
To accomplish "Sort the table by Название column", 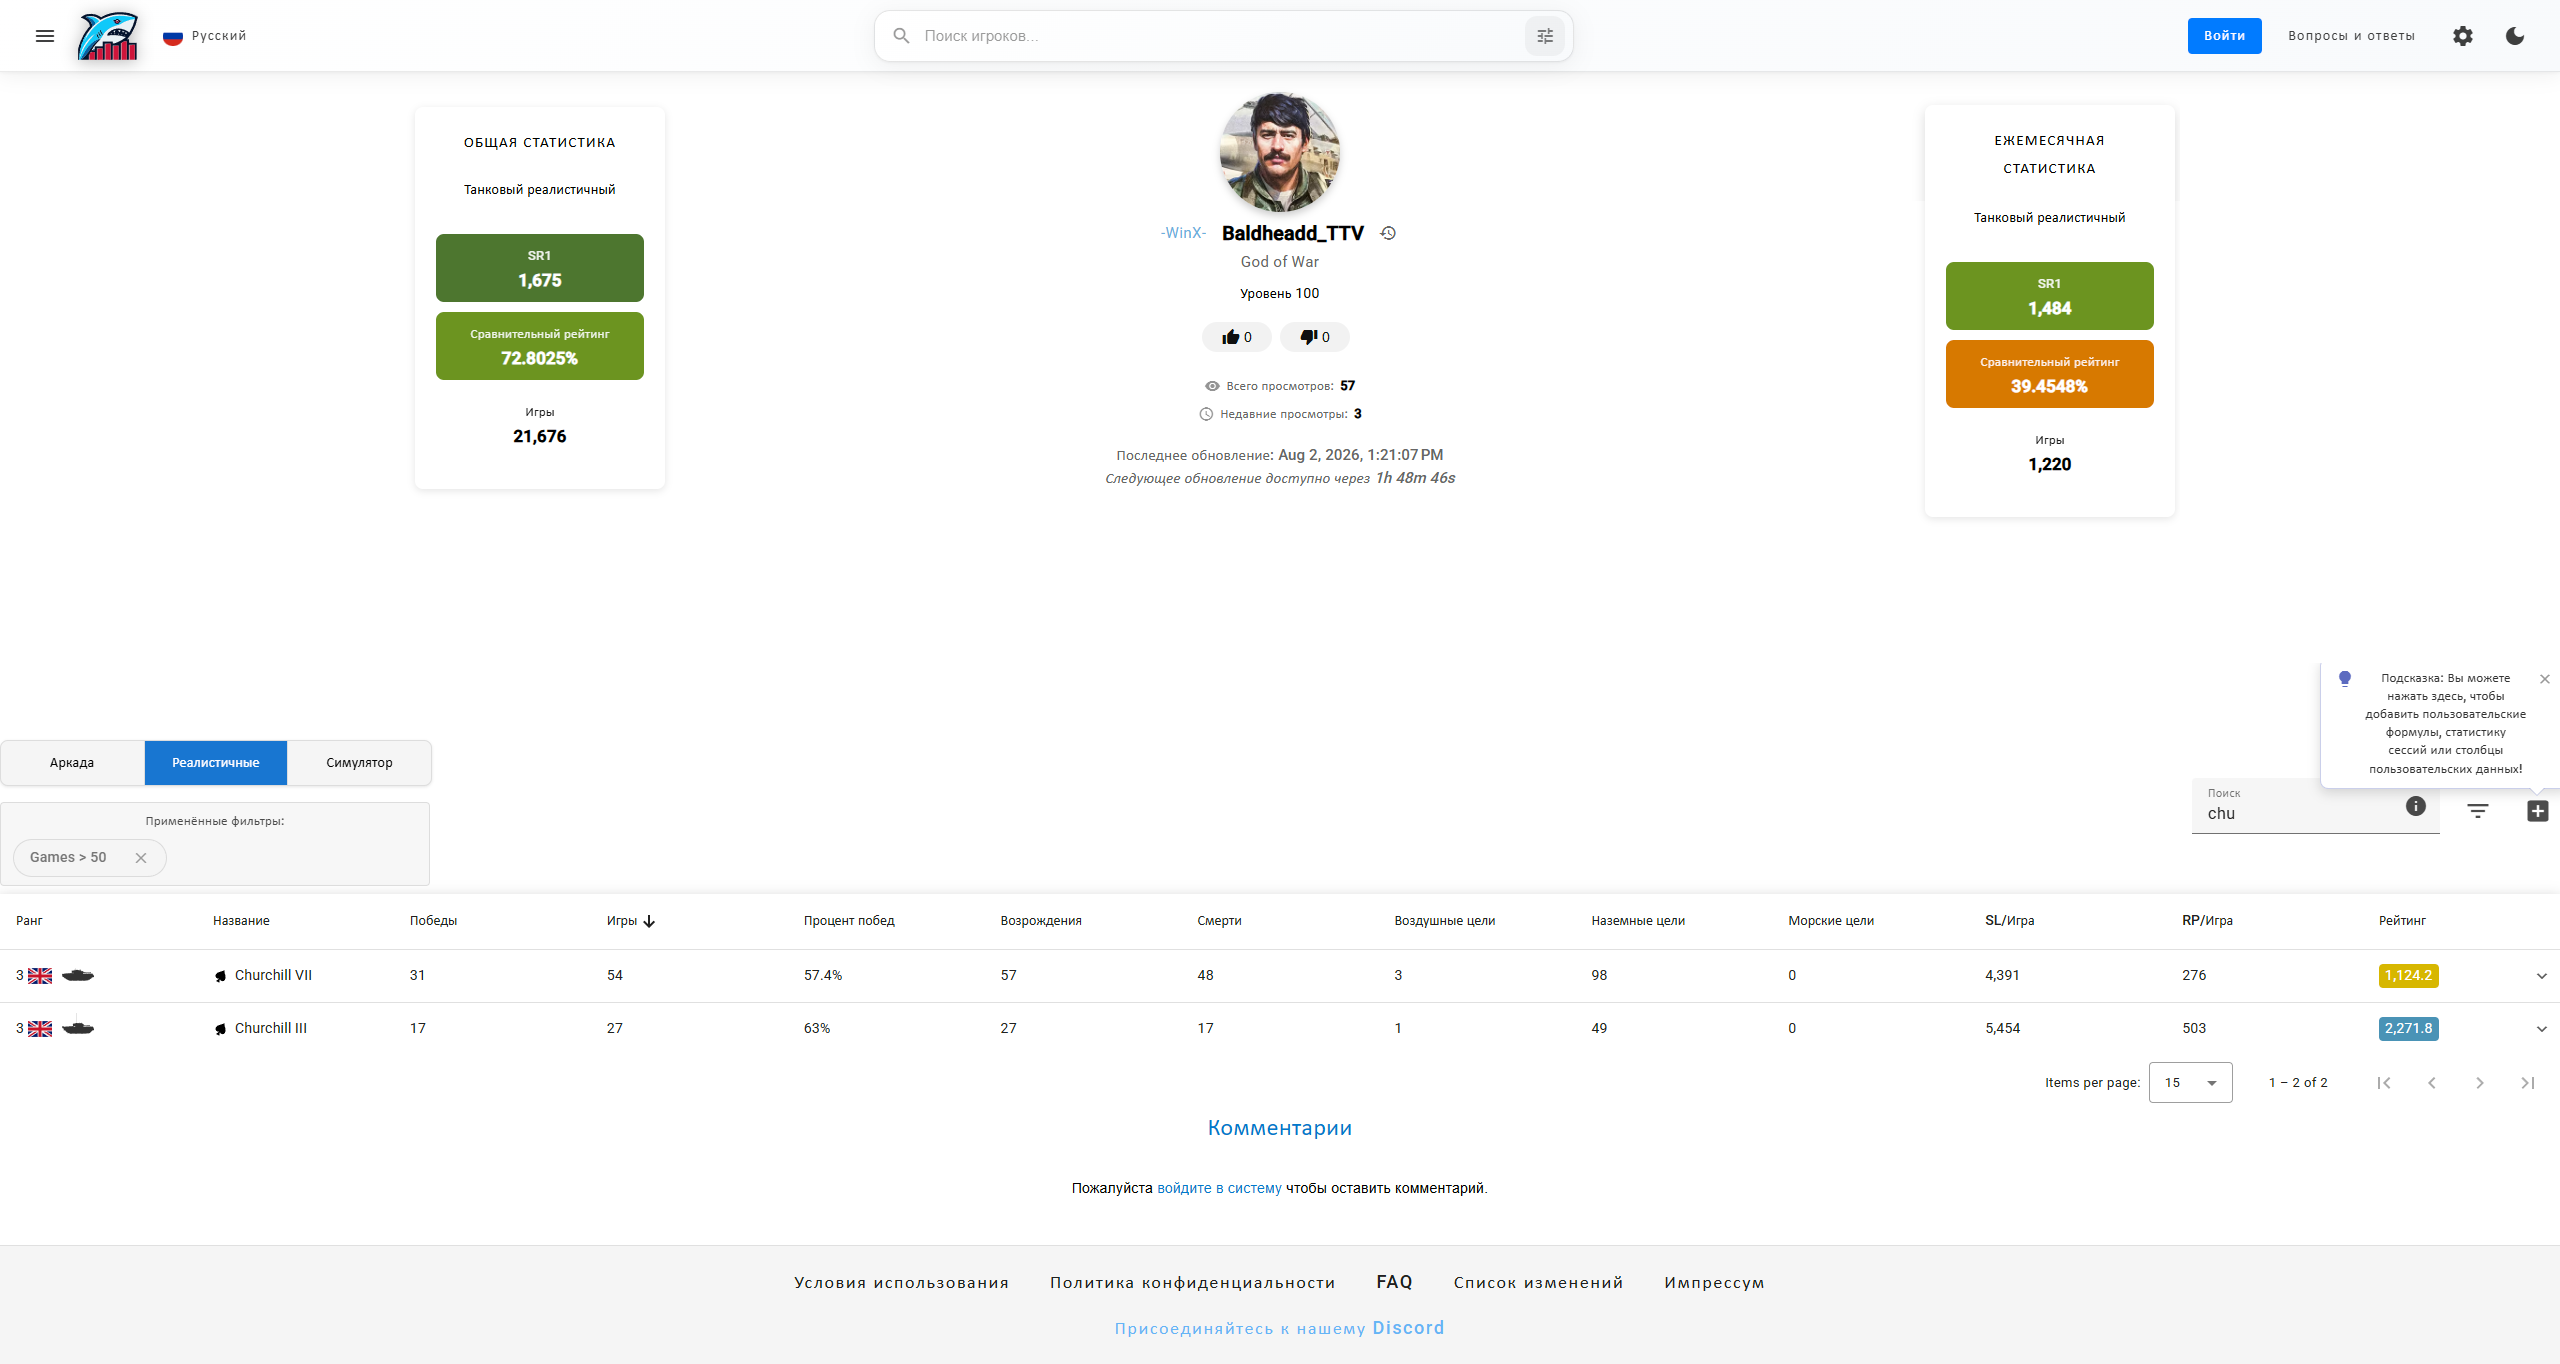I will pos(241,921).
